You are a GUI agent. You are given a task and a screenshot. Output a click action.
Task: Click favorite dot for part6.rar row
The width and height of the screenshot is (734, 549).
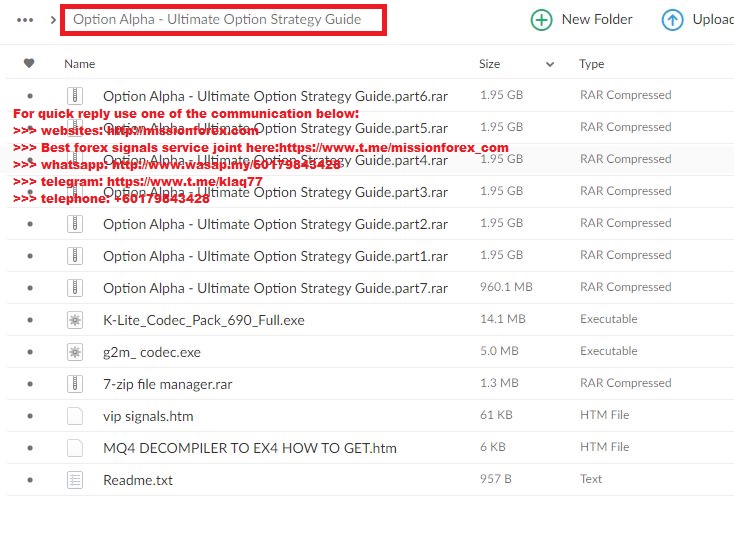(30, 96)
